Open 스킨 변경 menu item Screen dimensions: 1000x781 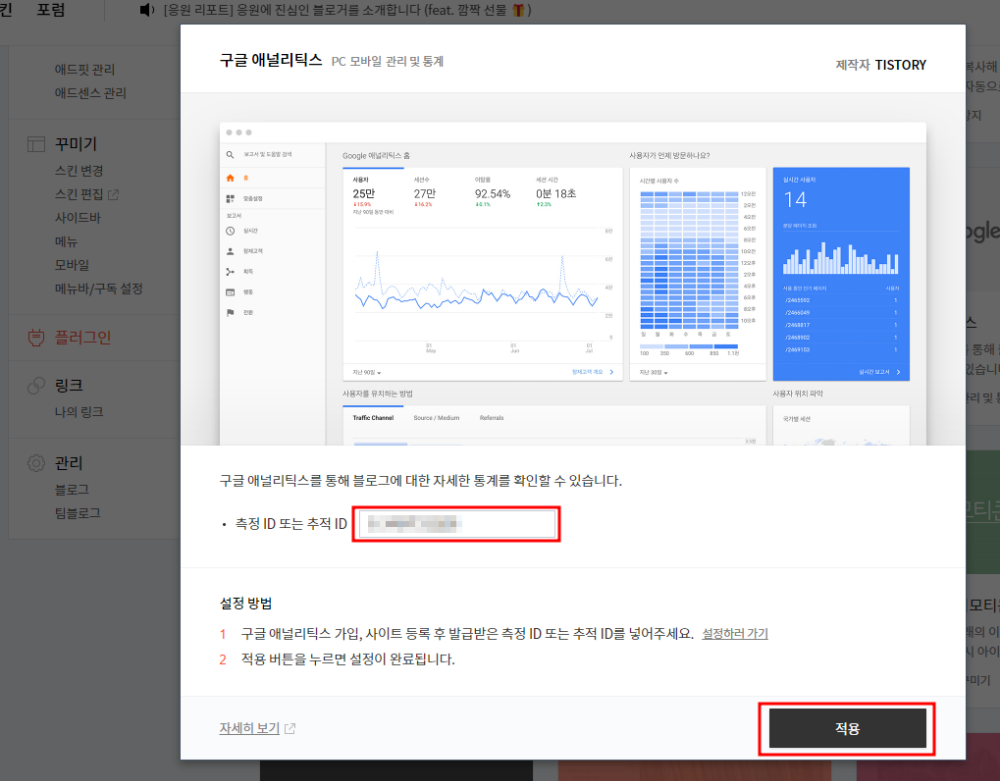[79, 171]
